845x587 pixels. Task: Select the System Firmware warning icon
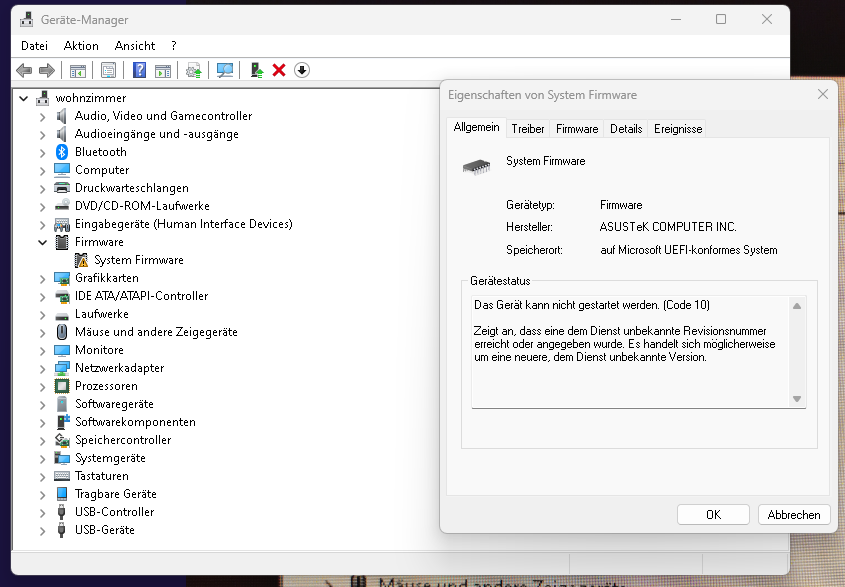pyautogui.click(x=81, y=260)
